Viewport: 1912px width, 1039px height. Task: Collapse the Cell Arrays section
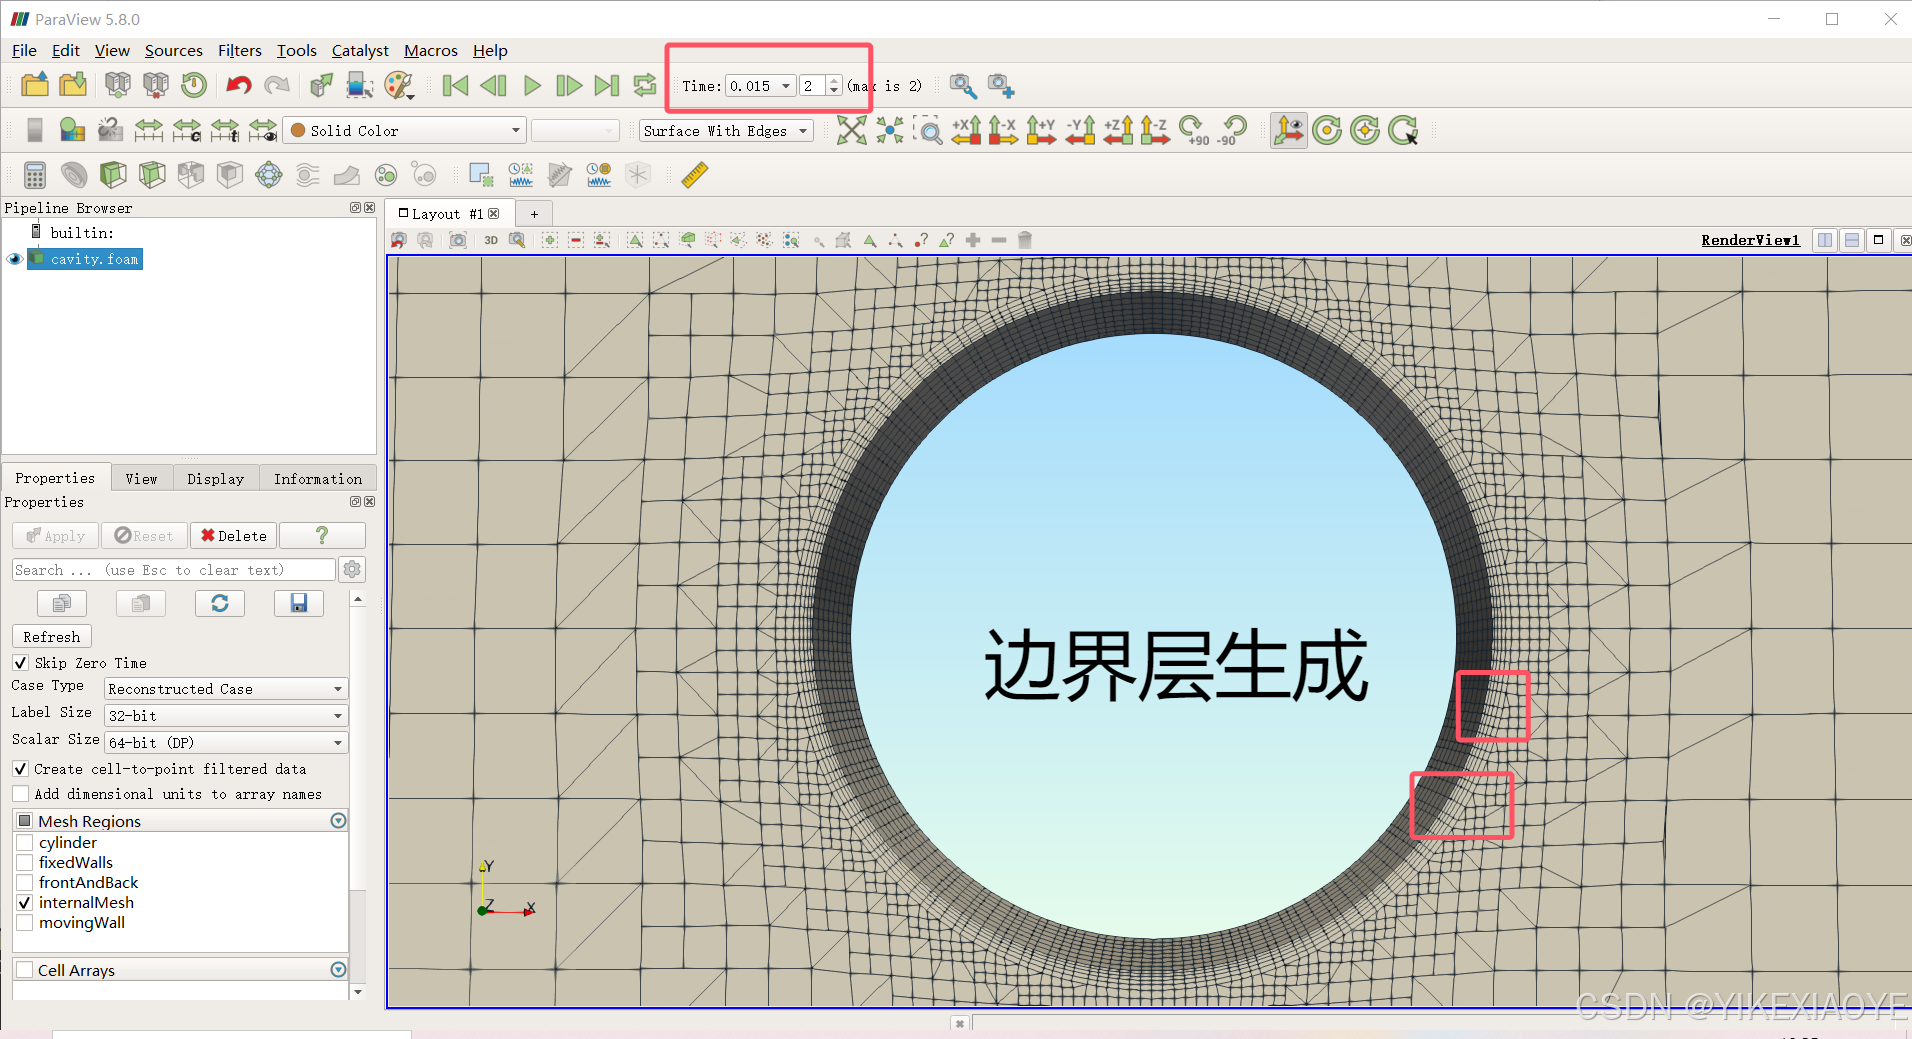pyautogui.click(x=338, y=969)
